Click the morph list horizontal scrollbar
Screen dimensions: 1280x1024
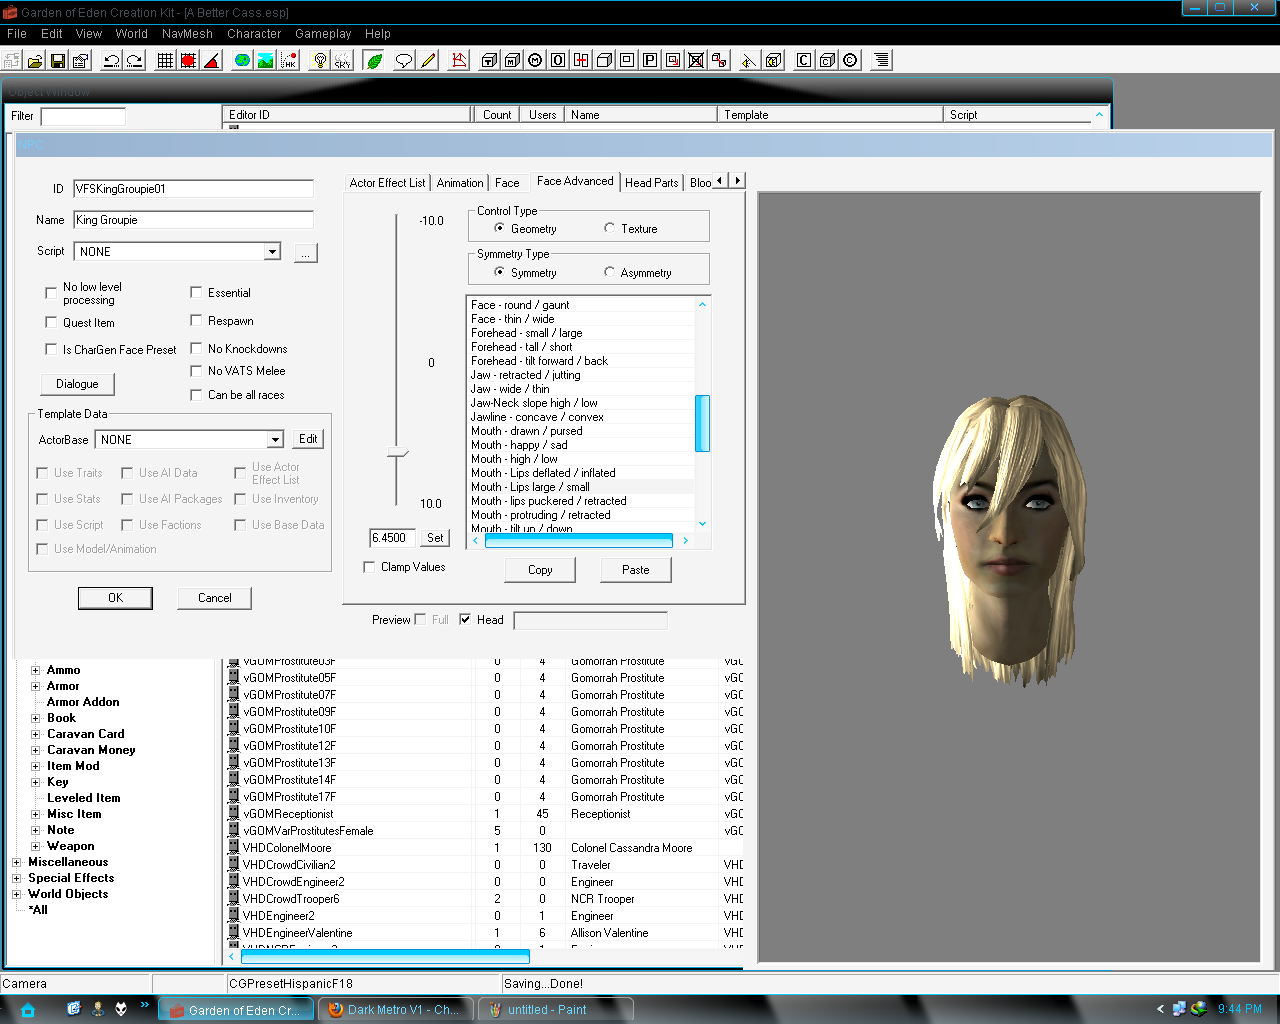(x=579, y=541)
